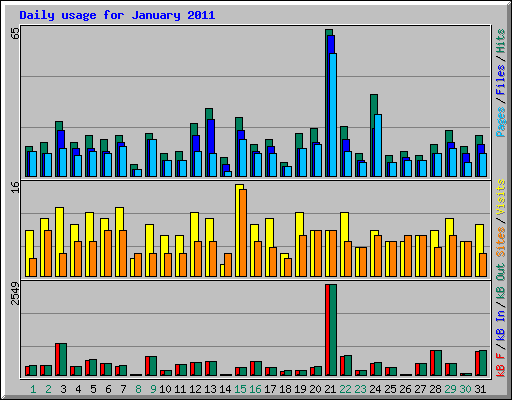Click the tallest yellow Visits bar, day 15
512x400 pixels.
point(237,230)
